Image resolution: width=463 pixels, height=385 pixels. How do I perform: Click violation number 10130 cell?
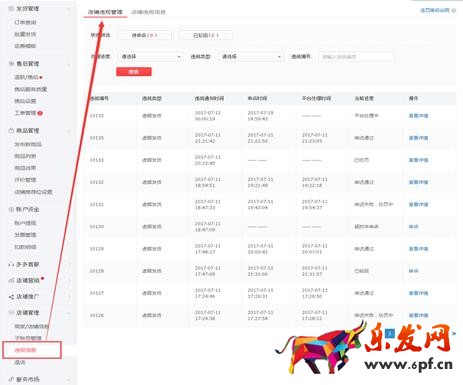(x=97, y=226)
